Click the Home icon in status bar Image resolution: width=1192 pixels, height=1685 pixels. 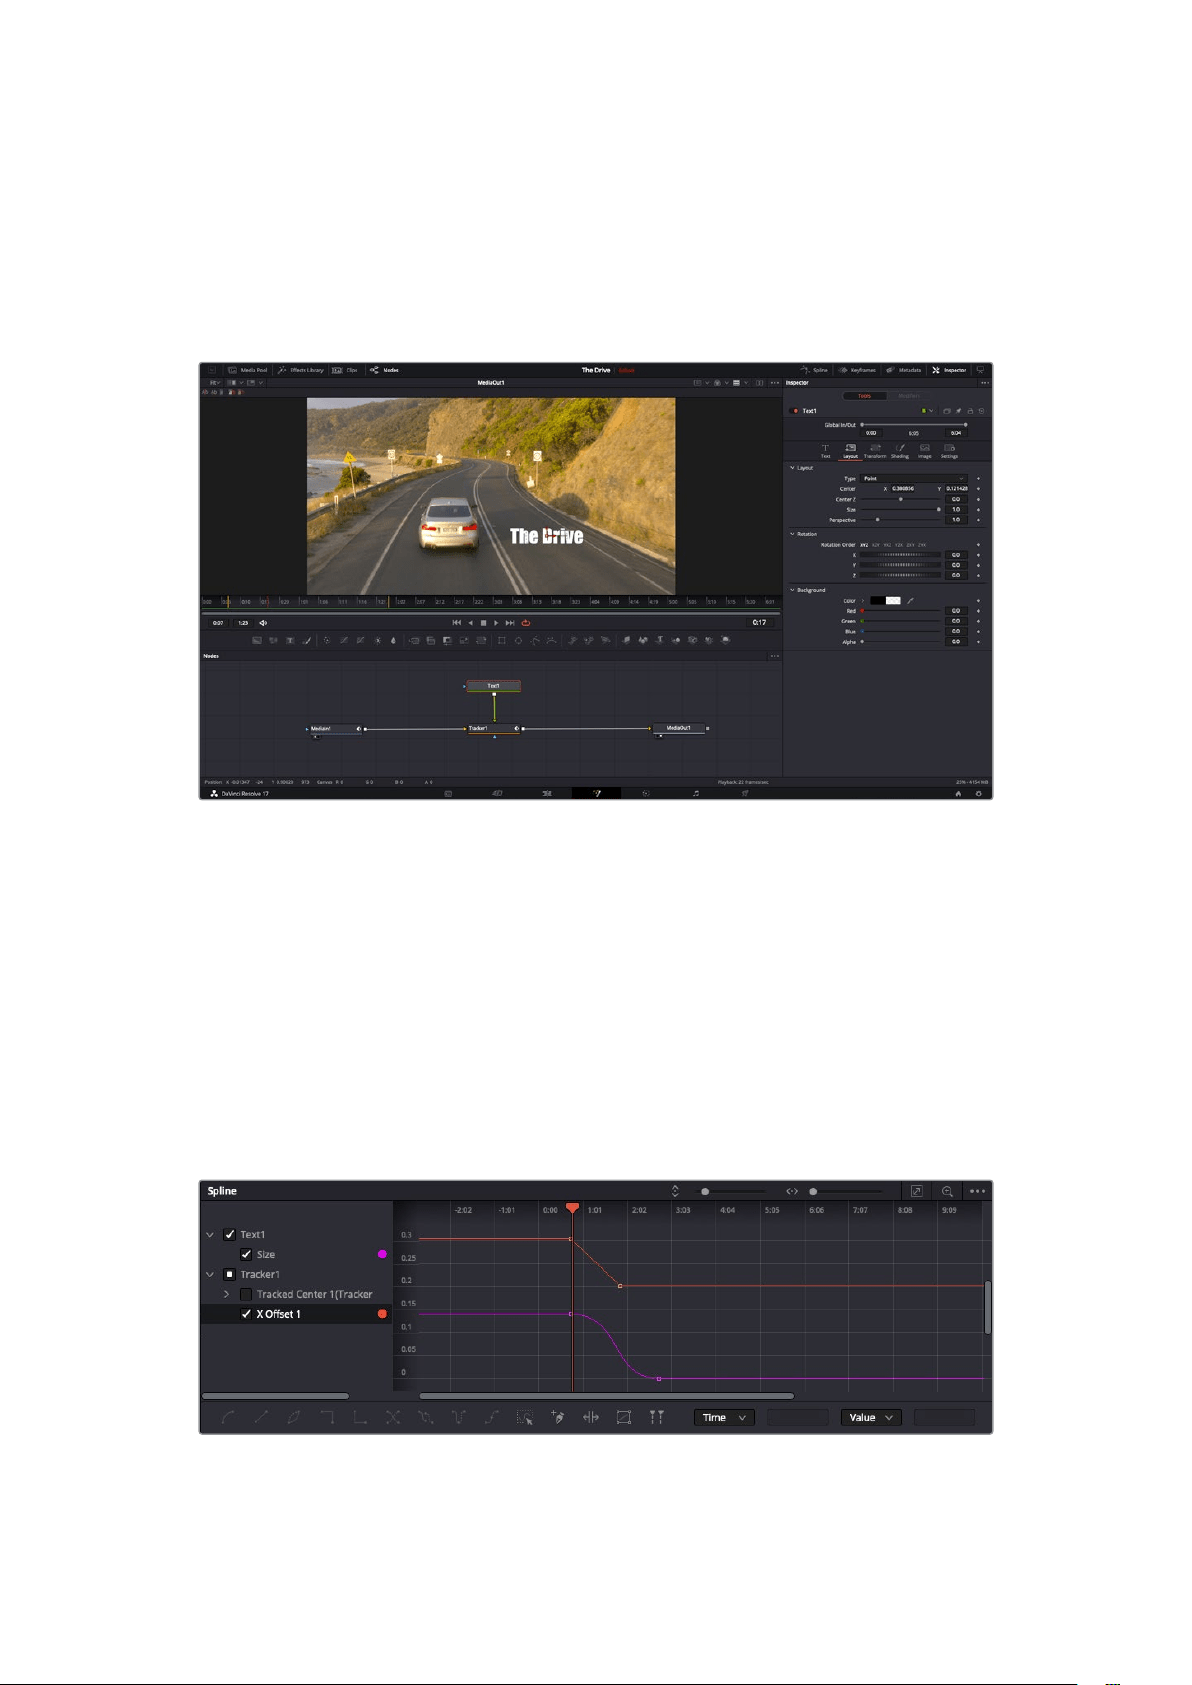coord(958,793)
